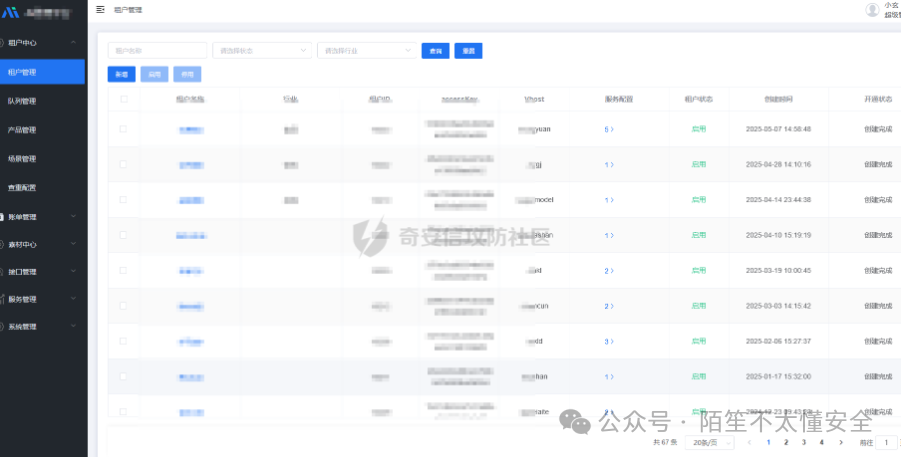This screenshot has height=457, width=901.
Task: Check the row created 2025-02-06 15:27:37
Action: tap(123, 341)
